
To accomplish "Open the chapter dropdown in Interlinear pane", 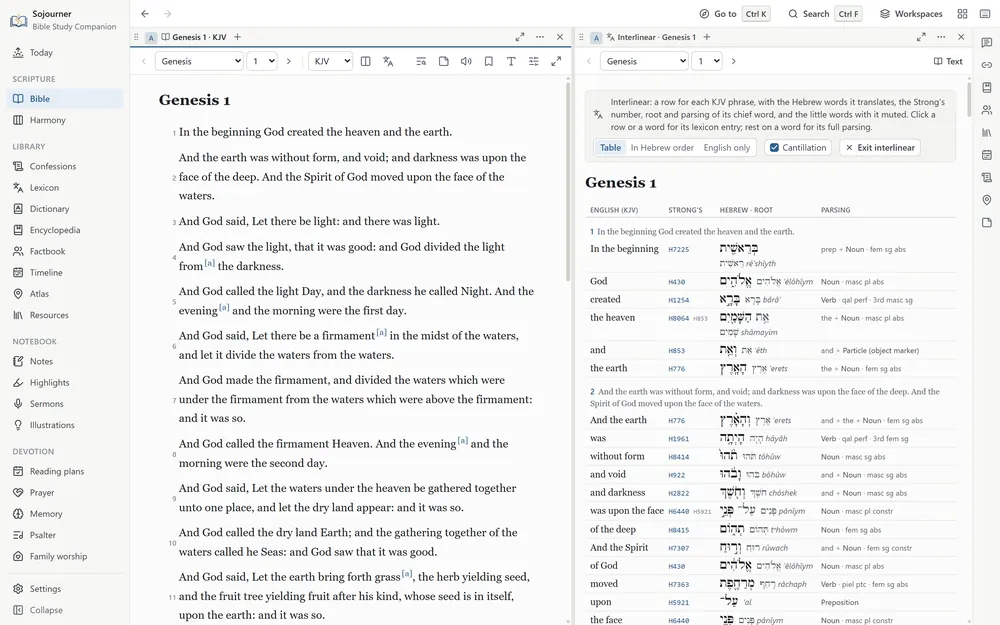I will pos(707,61).
